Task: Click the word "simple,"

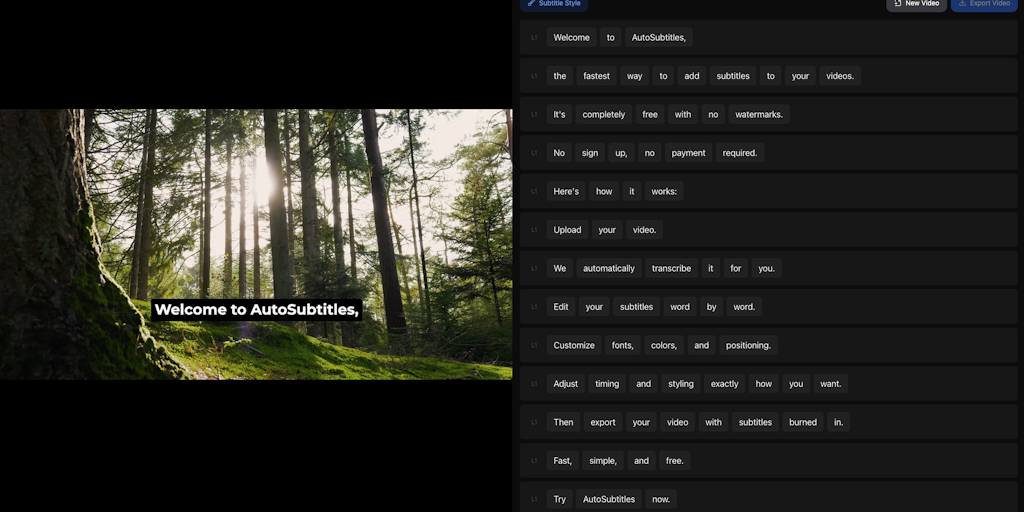Action: pyautogui.click(x=603, y=461)
